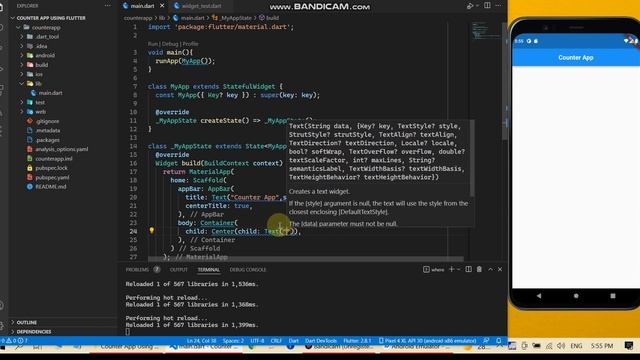Click Ln 24, Col 38 in status bar
Image resolution: width=640 pixels, height=360 pixels.
[x=202, y=340]
